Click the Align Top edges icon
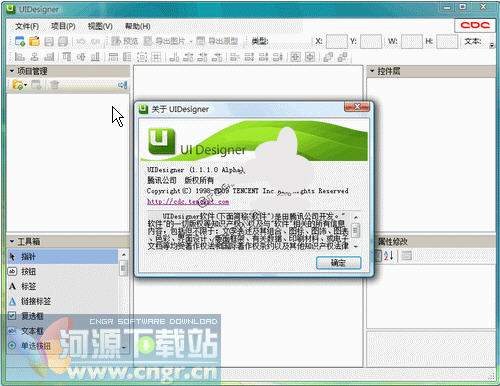 (x=67, y=57)
